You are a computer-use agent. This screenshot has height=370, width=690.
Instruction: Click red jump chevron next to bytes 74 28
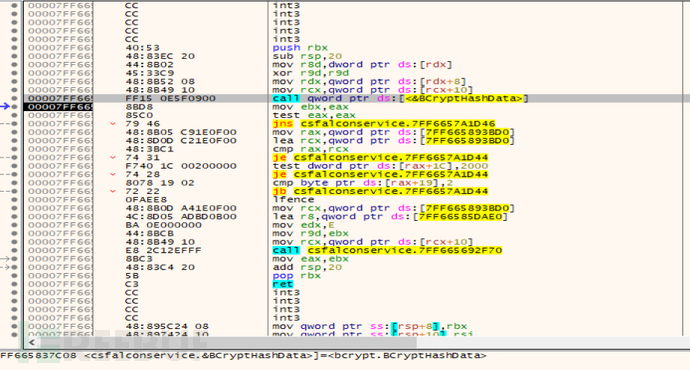(x=113, y=174)
